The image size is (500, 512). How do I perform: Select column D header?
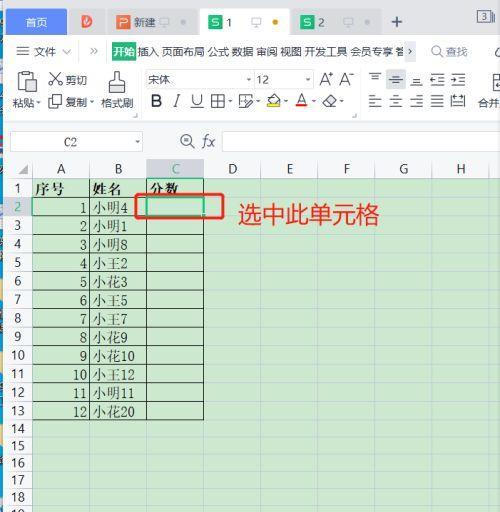[232, 169]
